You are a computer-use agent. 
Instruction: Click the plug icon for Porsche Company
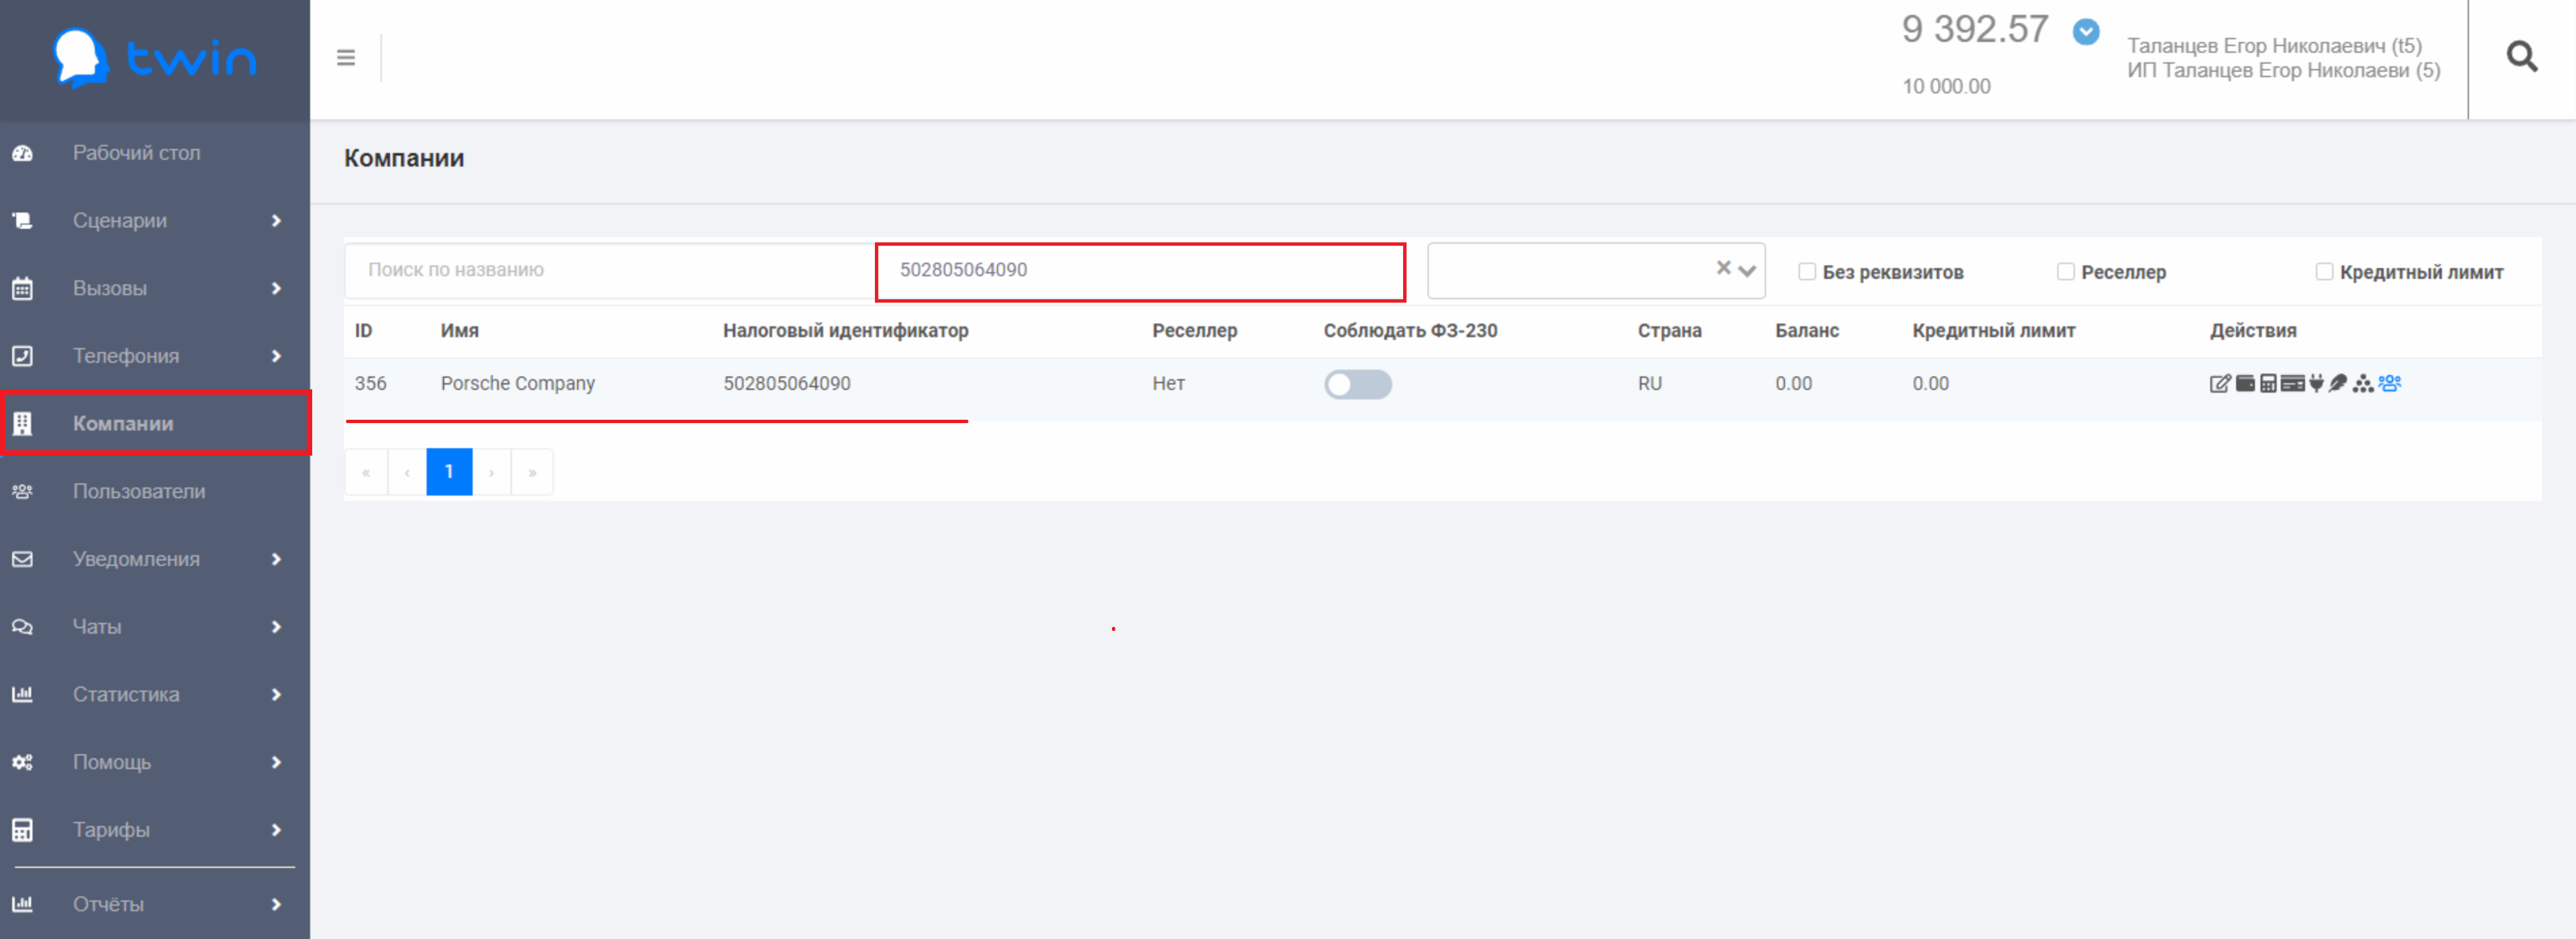point(2317,384)
